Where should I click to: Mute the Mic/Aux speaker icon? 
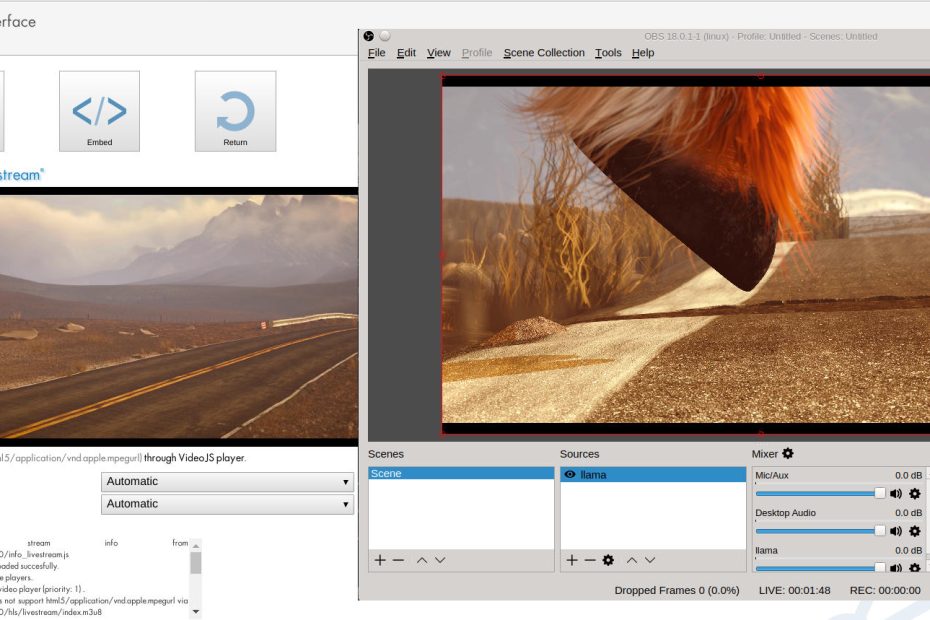pyautogui.click(x=896, y=494)
